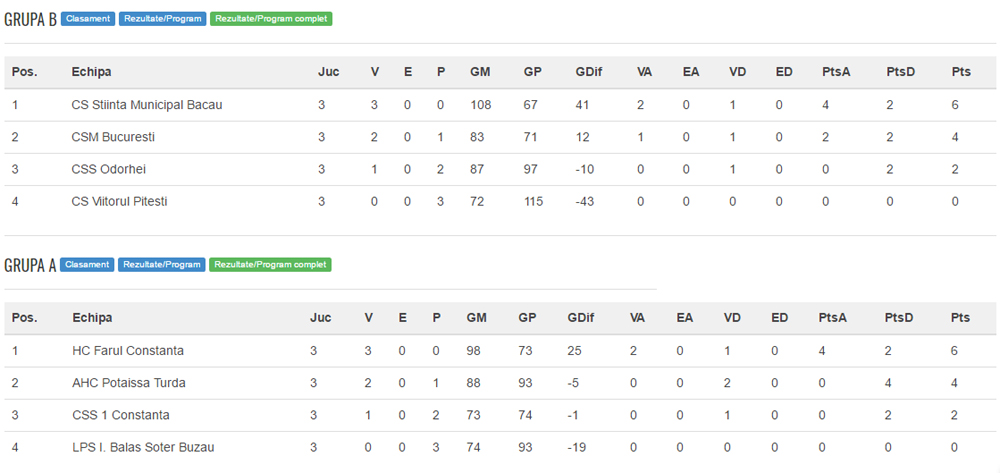The height and width of the screenshot is (473, 1000).
Task: Click the Pts column header in Grupa B
Action: point(961,72)
